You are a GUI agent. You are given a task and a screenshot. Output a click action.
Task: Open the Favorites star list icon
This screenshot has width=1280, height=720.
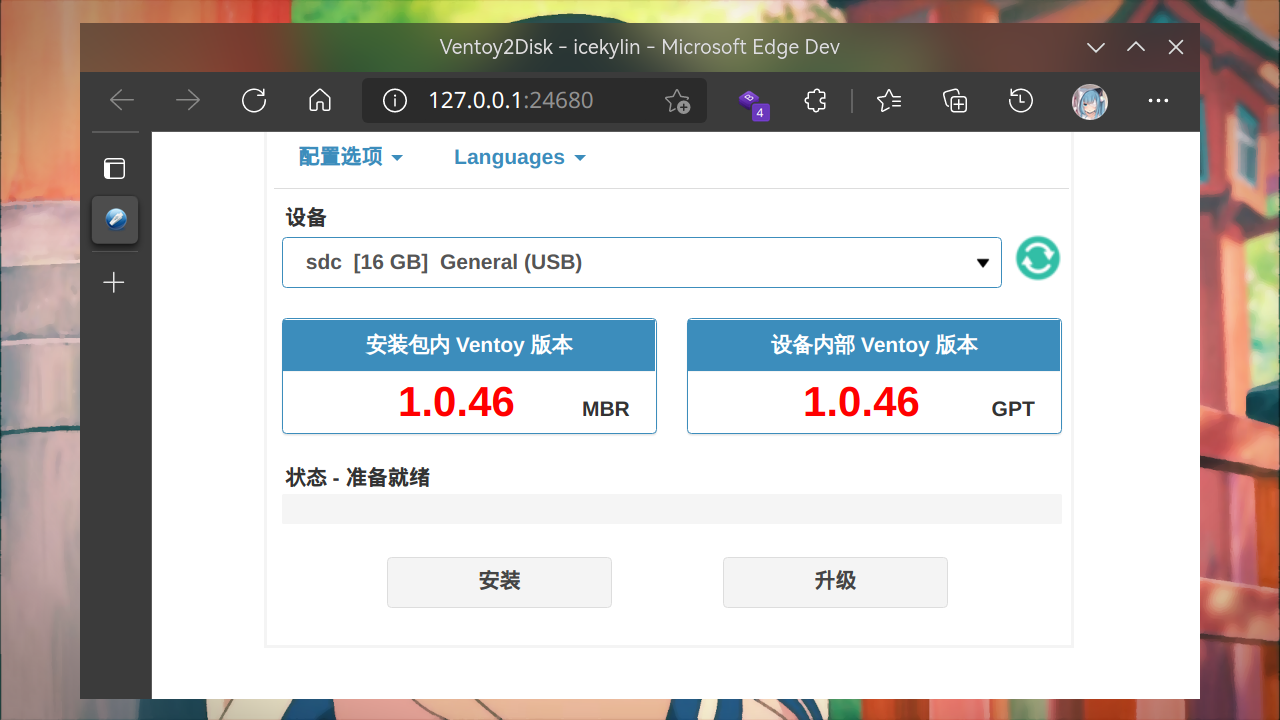pos(889,100)
